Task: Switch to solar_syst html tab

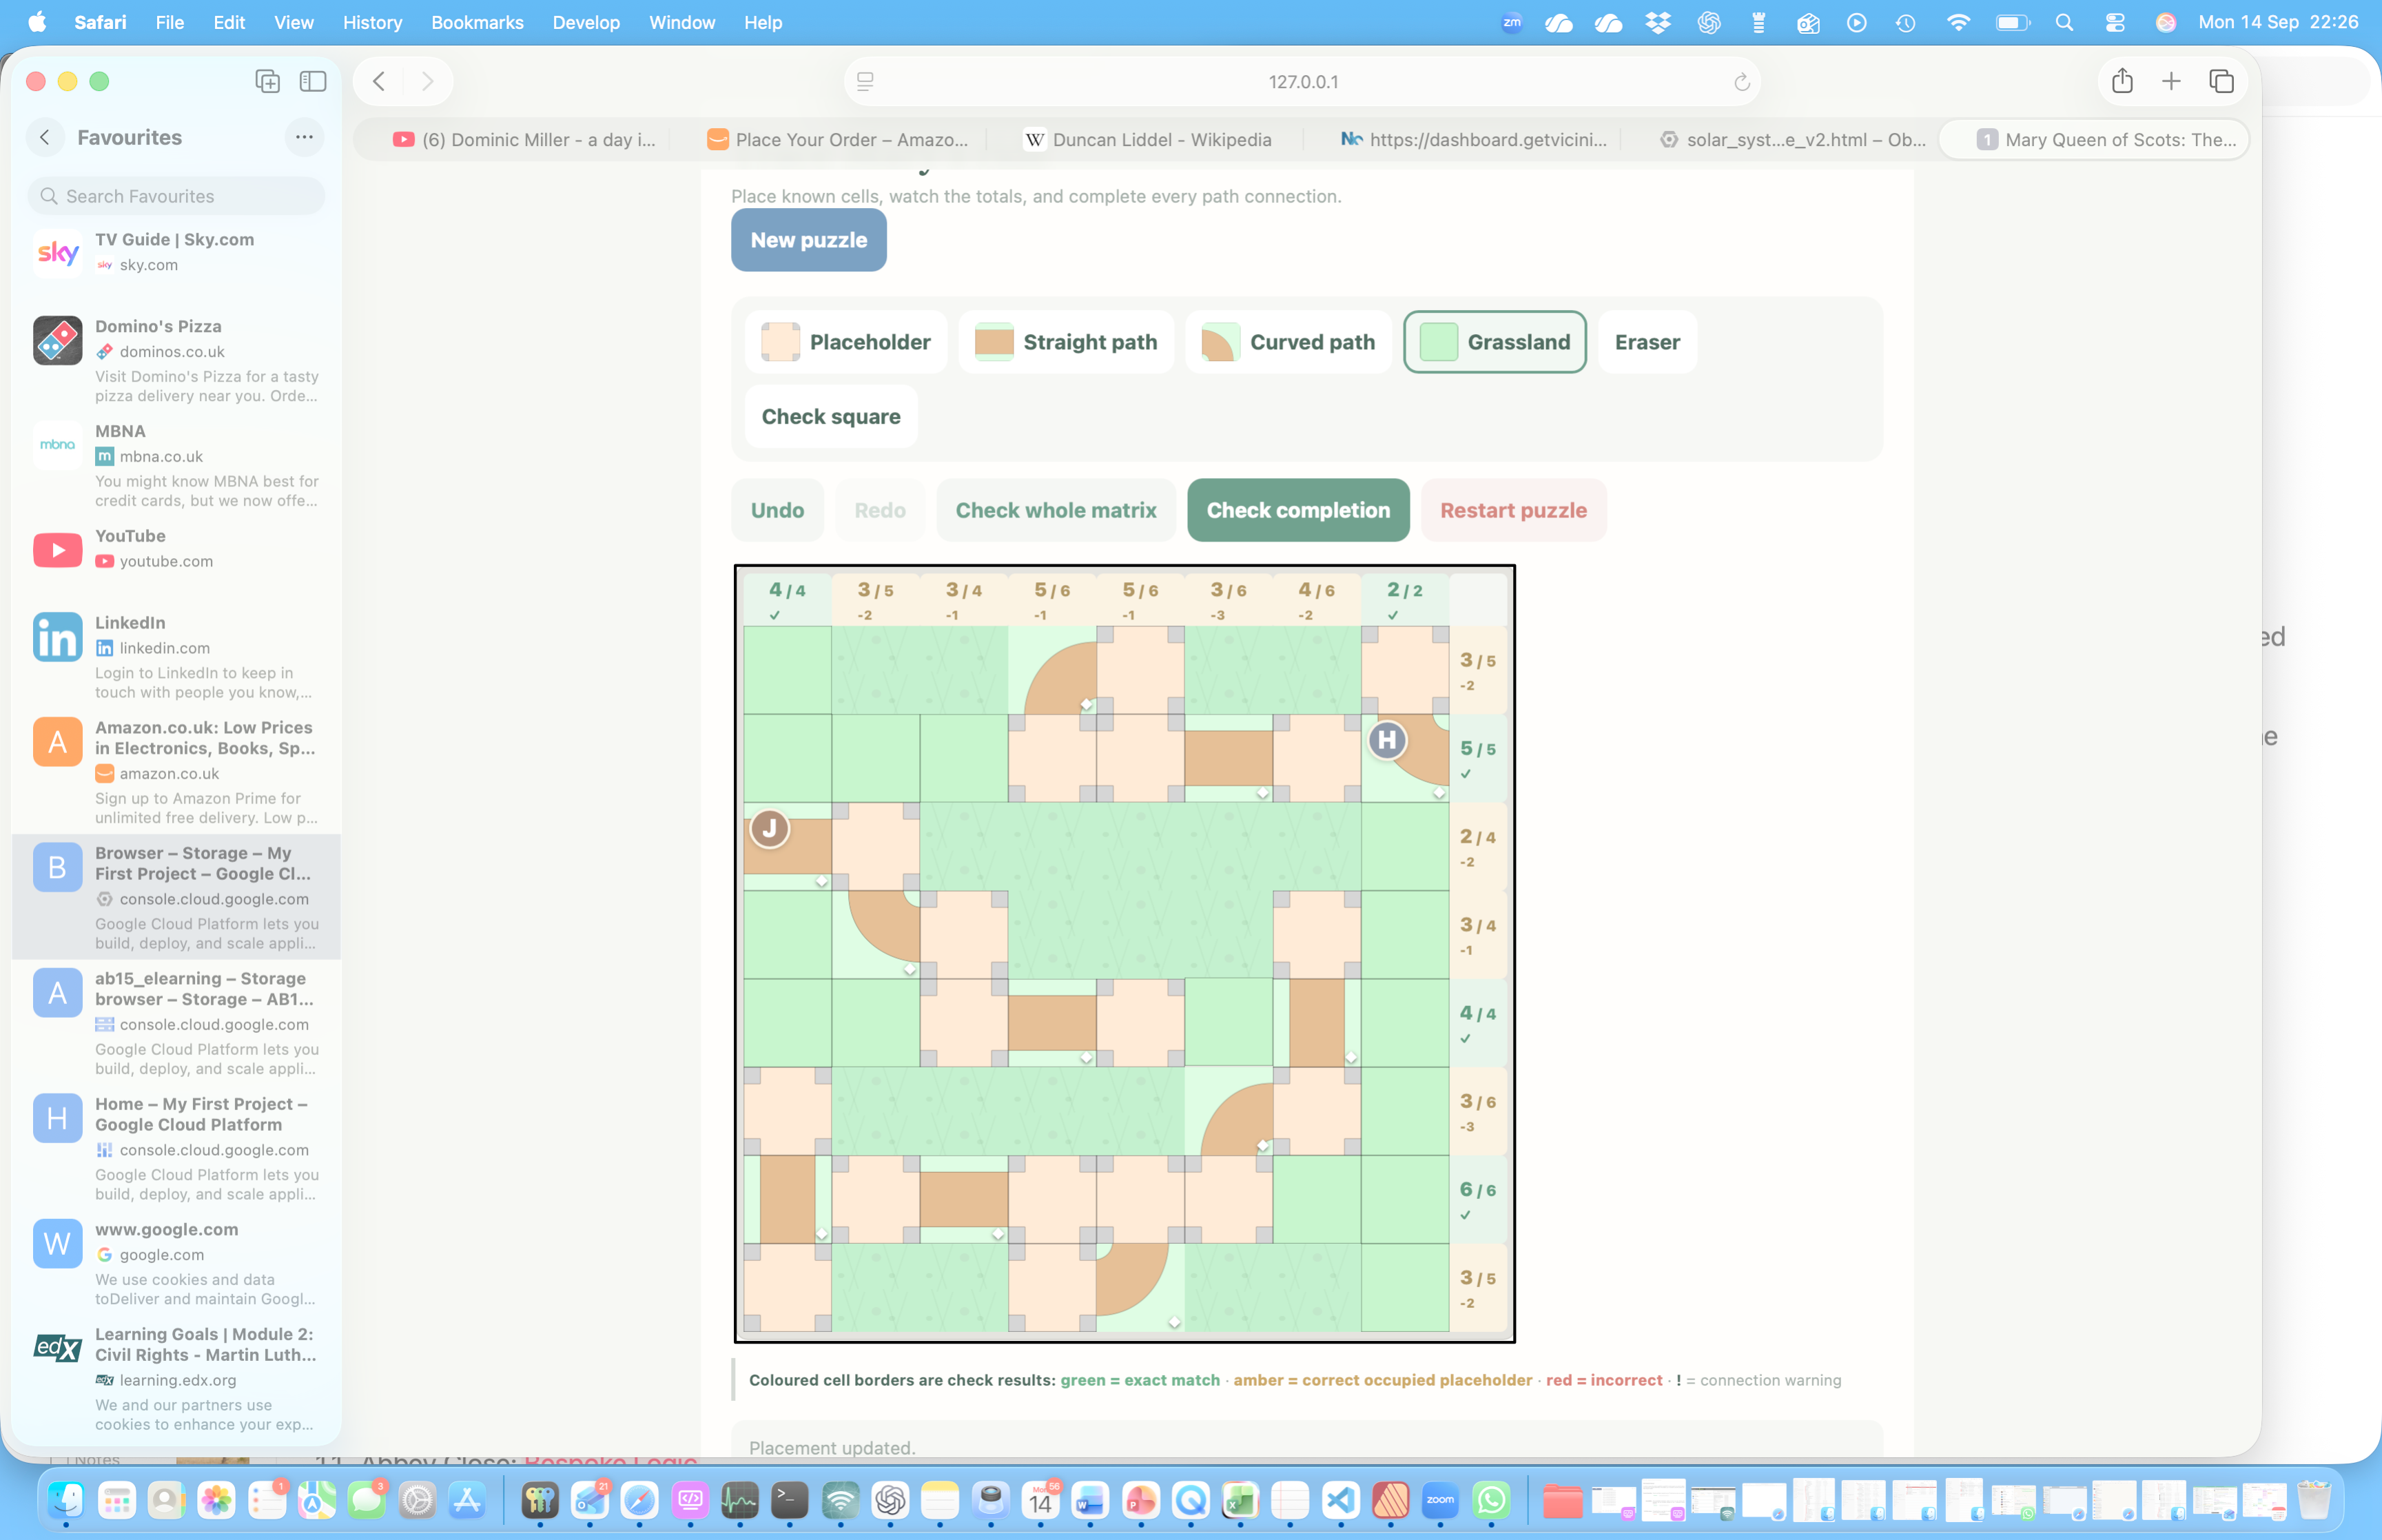Action: 1792,140
